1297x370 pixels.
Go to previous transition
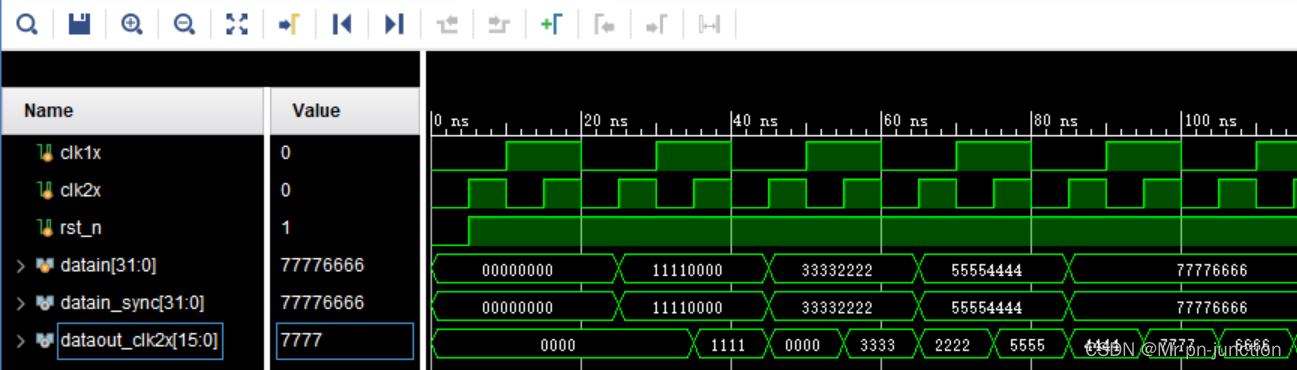pyautogui.click(x=447, y=24)
